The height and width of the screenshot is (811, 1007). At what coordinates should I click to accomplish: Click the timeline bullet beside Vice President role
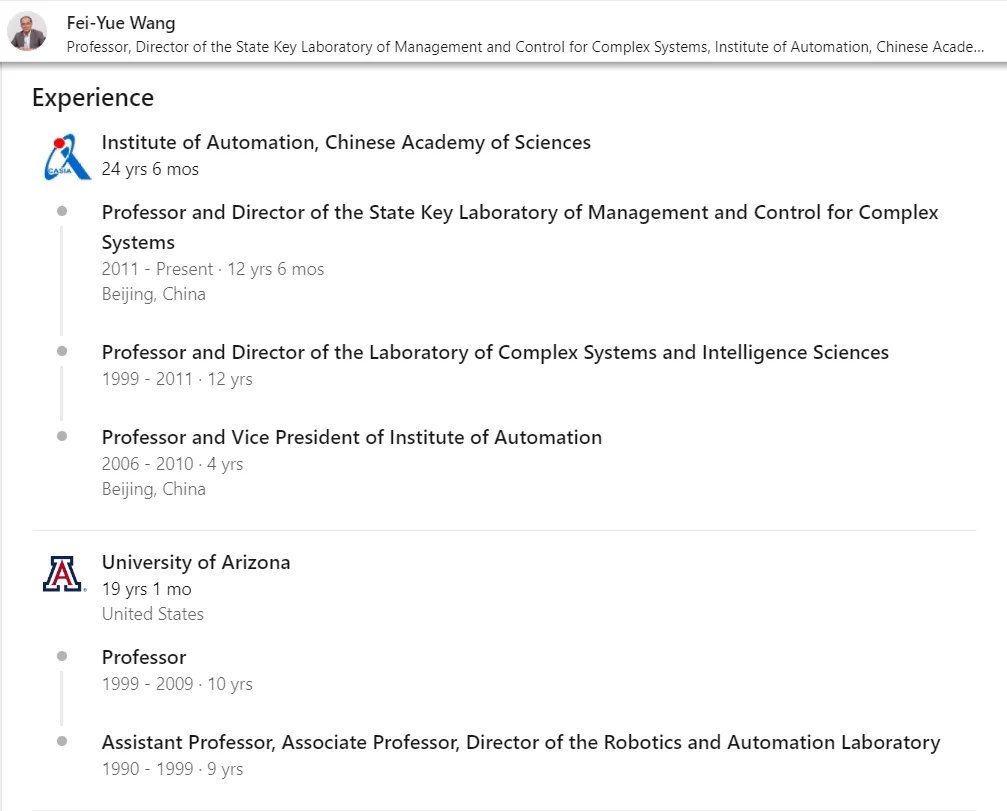click(62, 437)
